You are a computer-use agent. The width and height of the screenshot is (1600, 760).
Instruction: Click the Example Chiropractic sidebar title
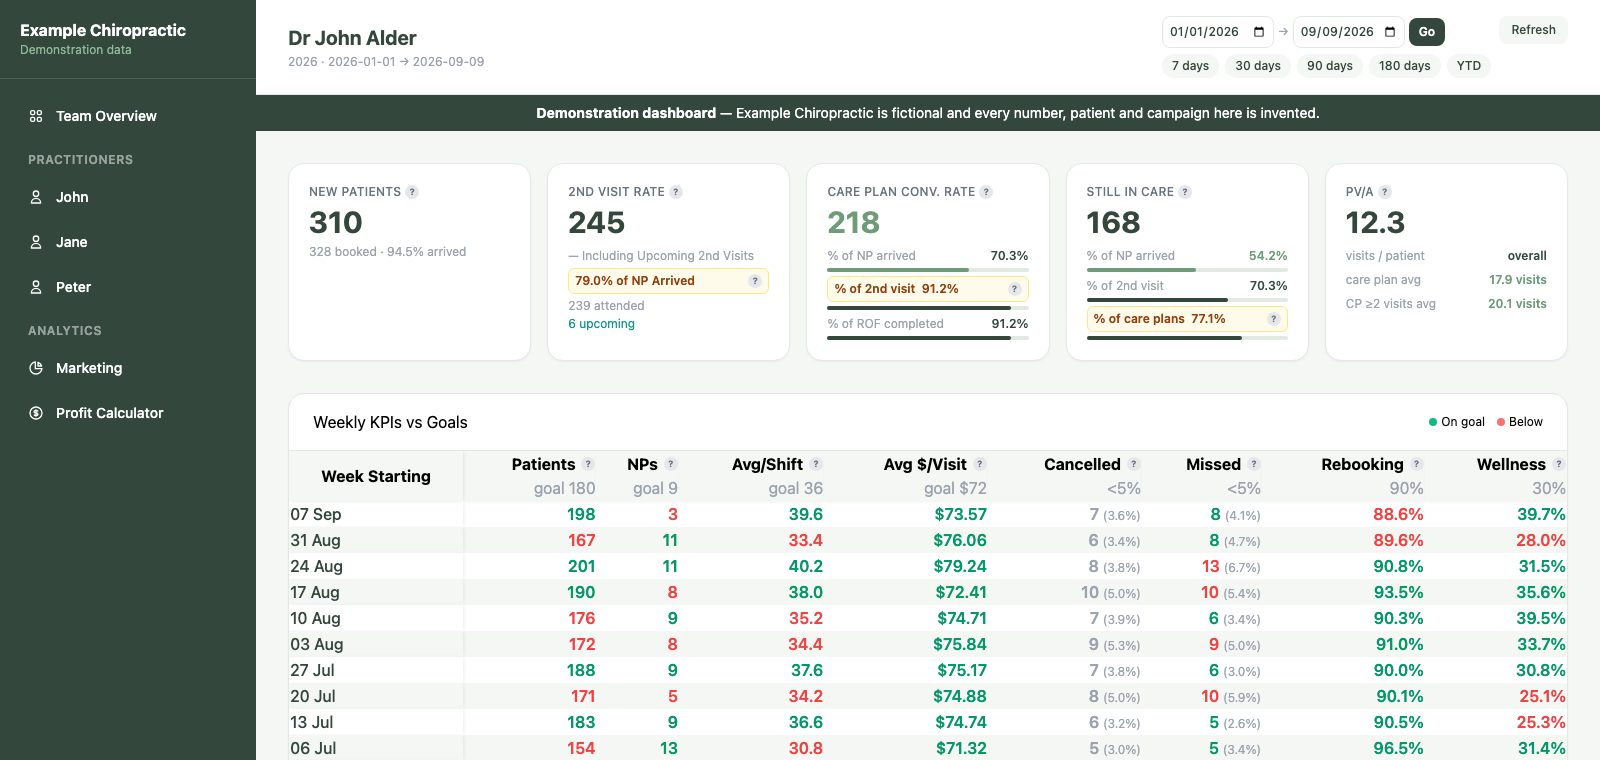103,30
